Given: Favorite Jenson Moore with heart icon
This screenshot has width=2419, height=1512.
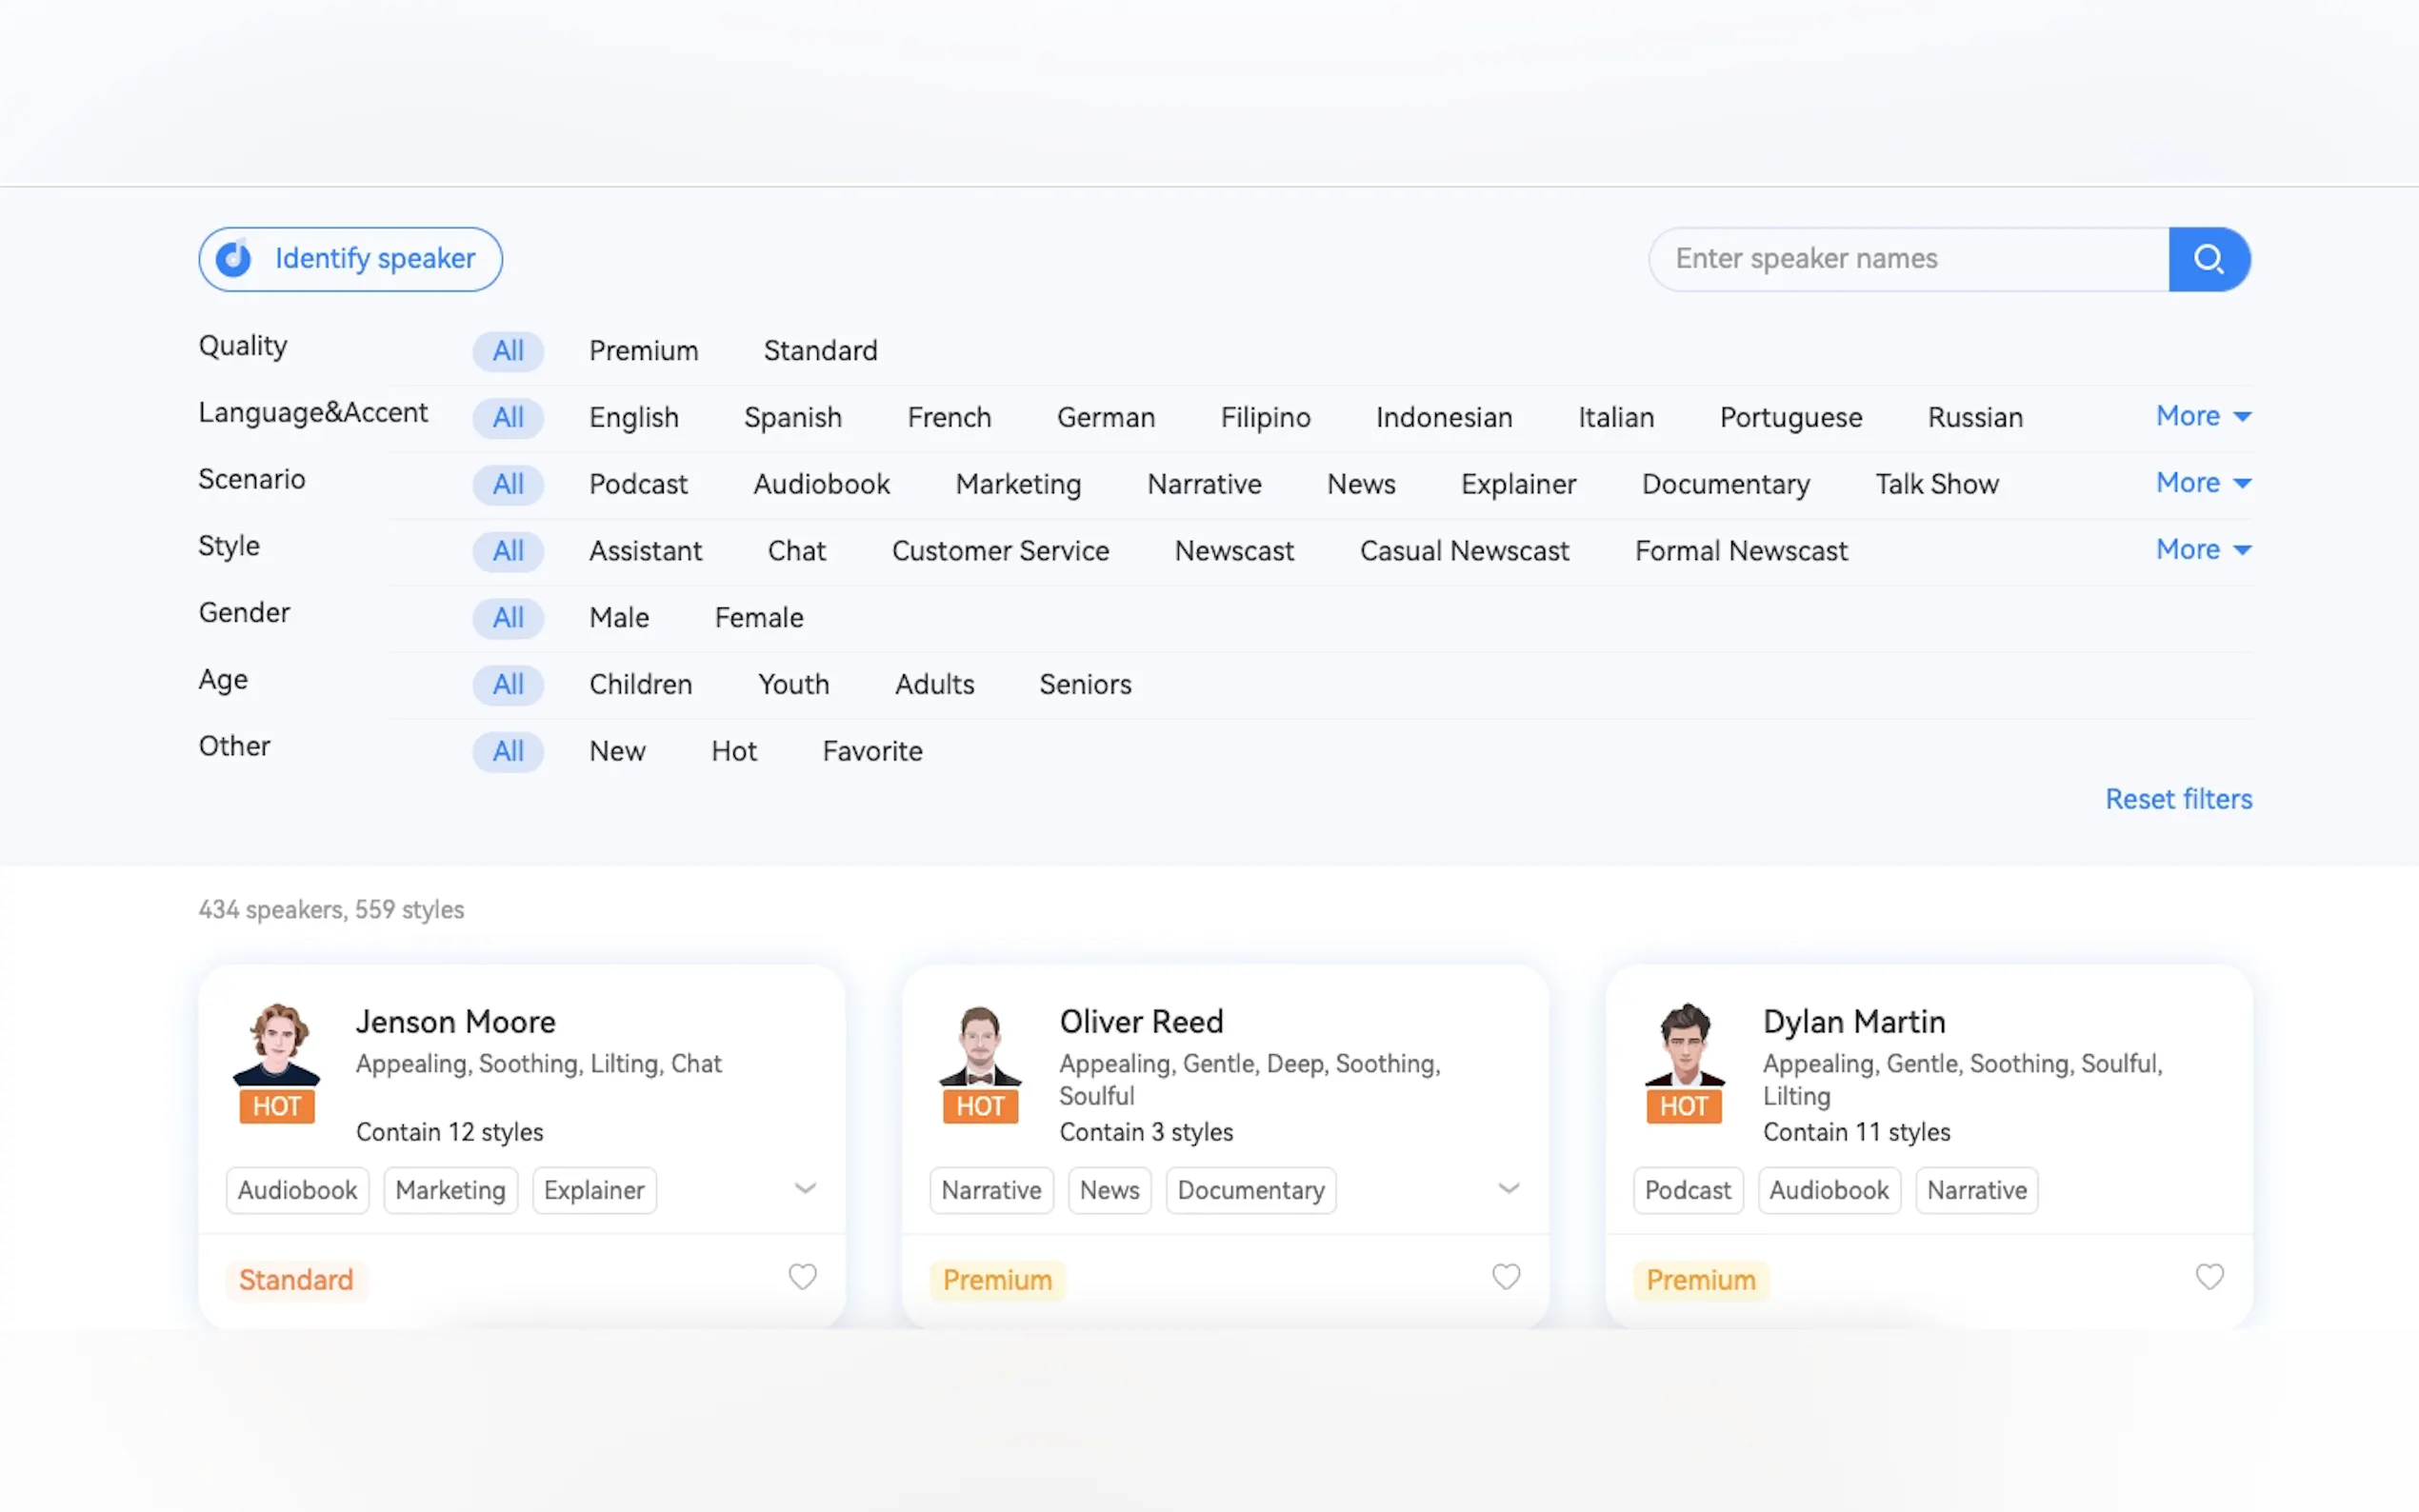Looking at the screenshot, I should click(x=802, y=1276).
